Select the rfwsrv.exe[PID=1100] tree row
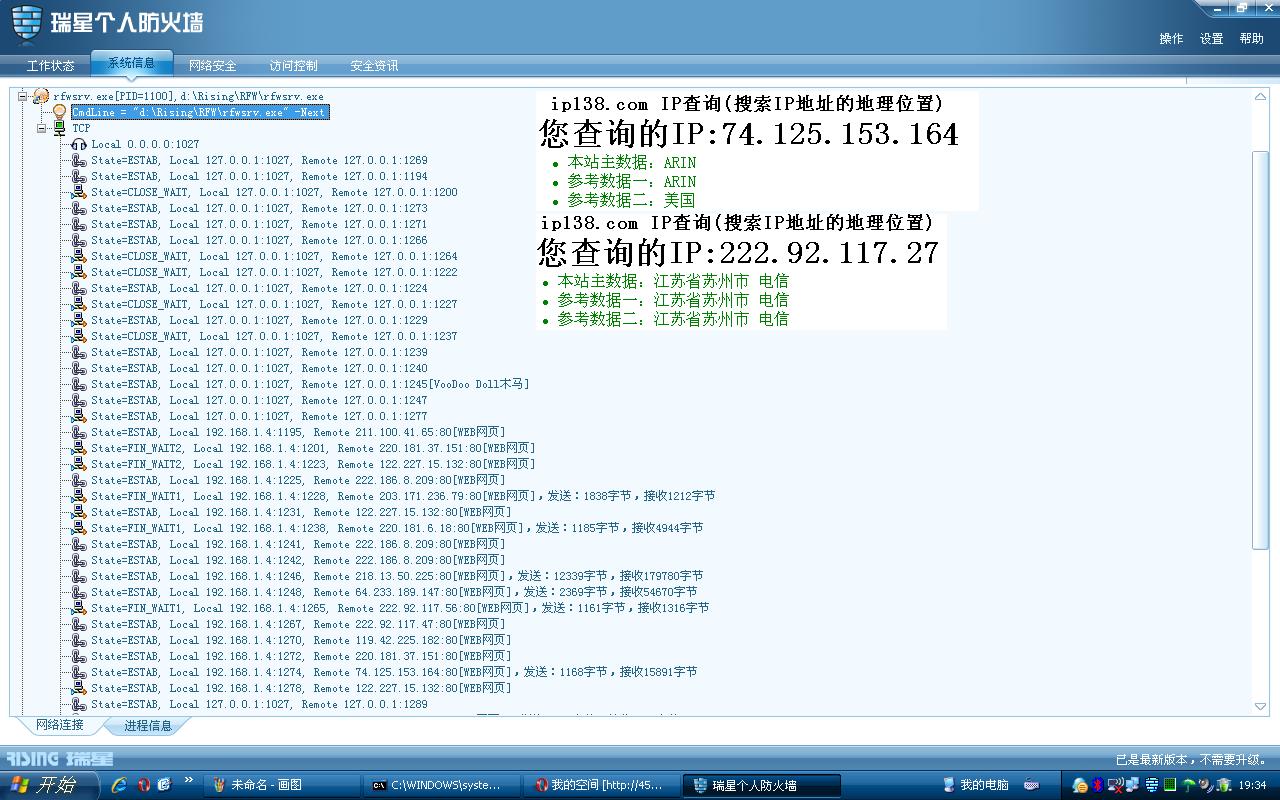 (188, 96)
